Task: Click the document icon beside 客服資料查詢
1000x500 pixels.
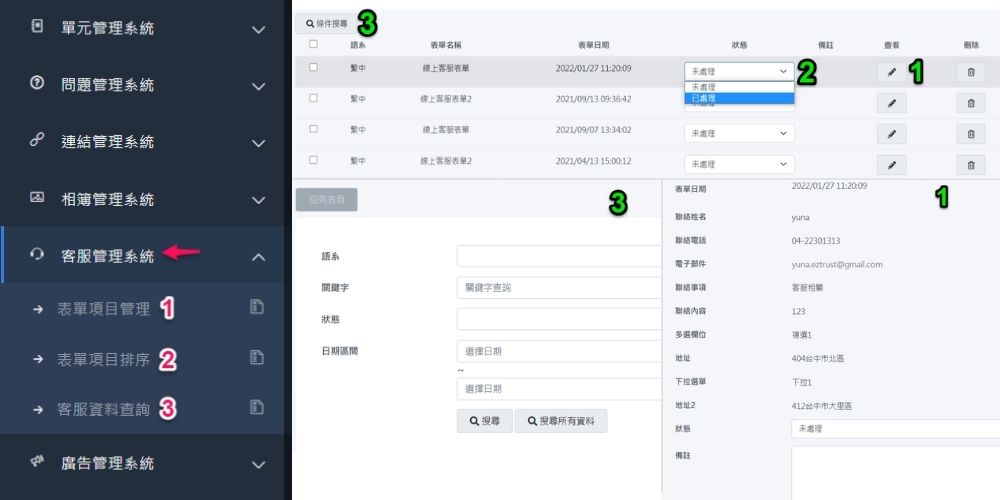Action: (256, 407)
